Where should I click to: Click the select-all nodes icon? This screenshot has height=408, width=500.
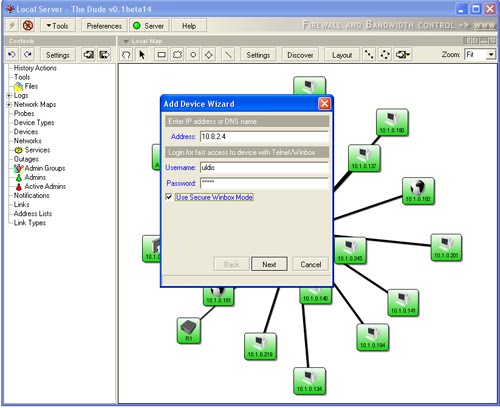(385, 54)
